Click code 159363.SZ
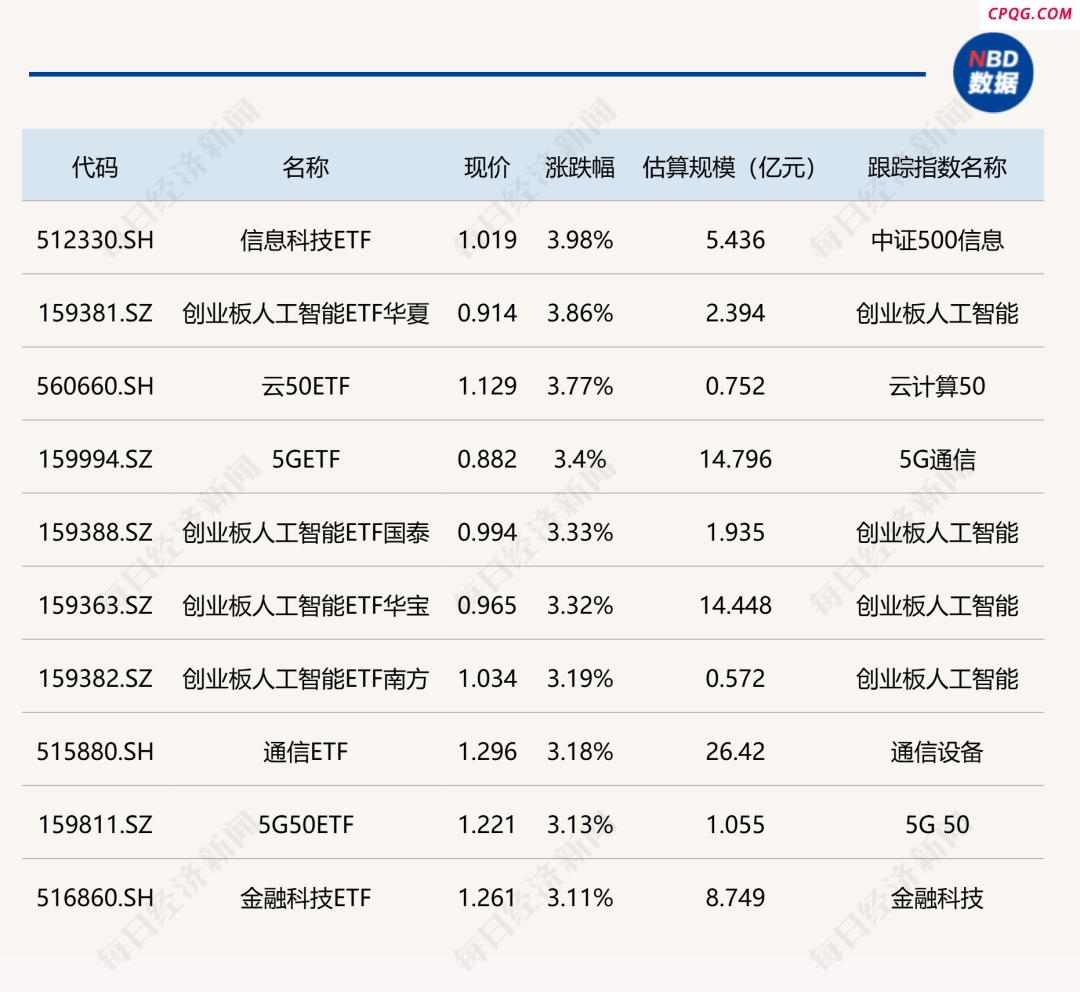Image resolution: width=1080 pixels, height=992 pixels. pyautogui.click(x=95, y=606)
